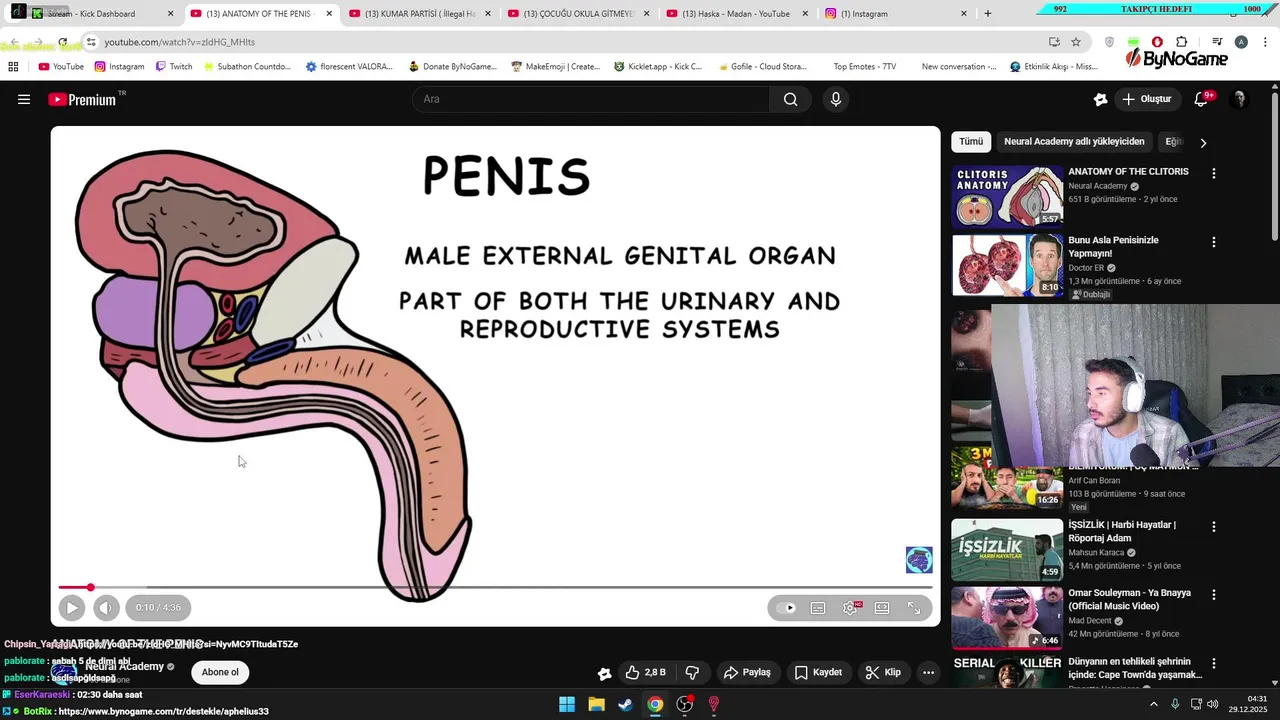
Task: Open the account avatar menu on YouTube
Action: [x=1239, y=99]
